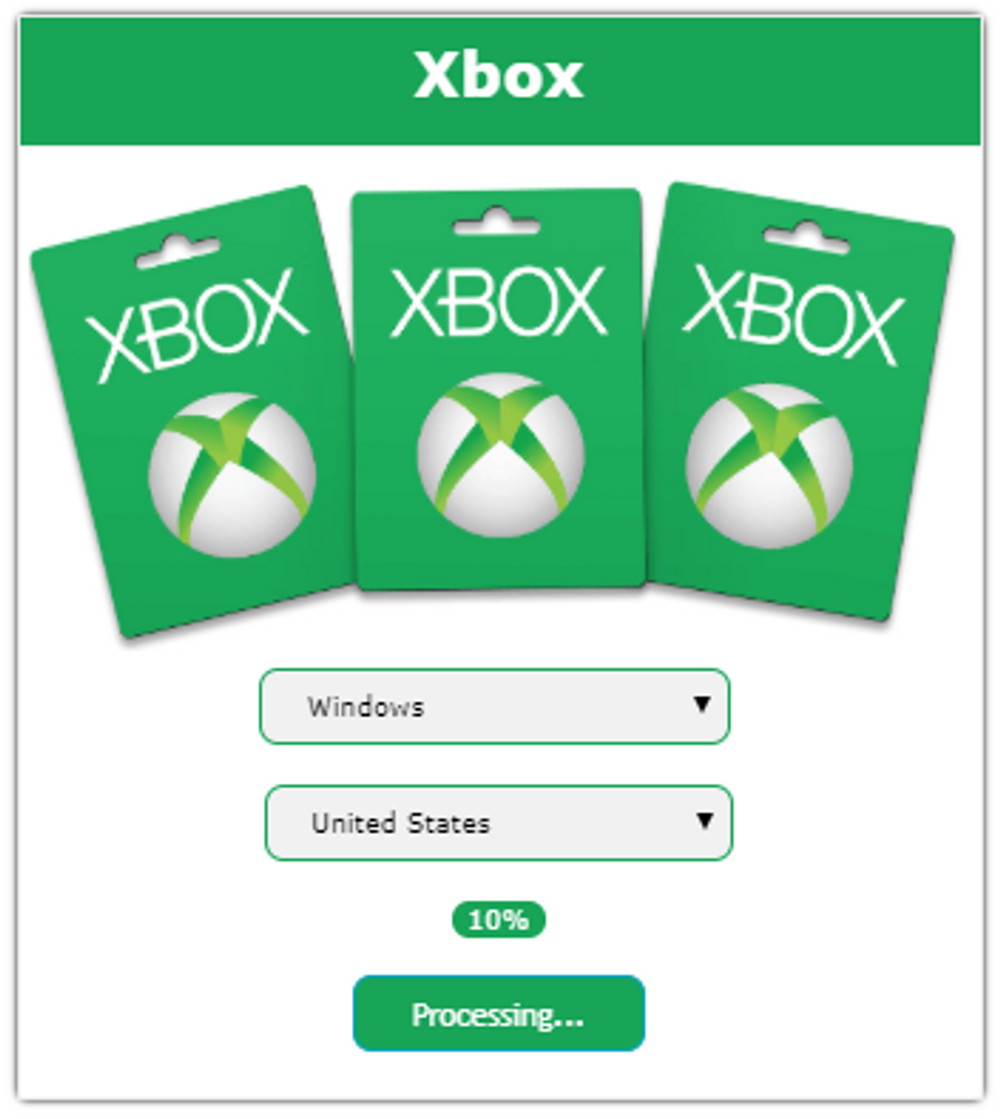This screenshot has height=1119, width=1000.
Task: Open the Windows platform dropdown
Action: tap(495, 706)
